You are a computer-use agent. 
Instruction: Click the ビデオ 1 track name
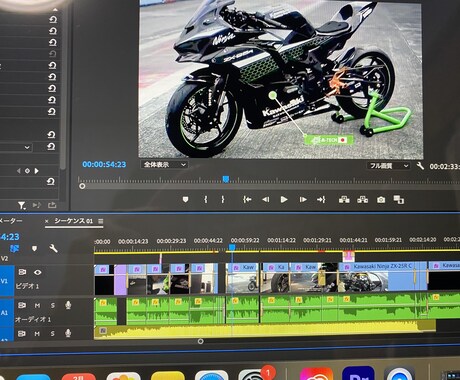[x=27, y=286]
